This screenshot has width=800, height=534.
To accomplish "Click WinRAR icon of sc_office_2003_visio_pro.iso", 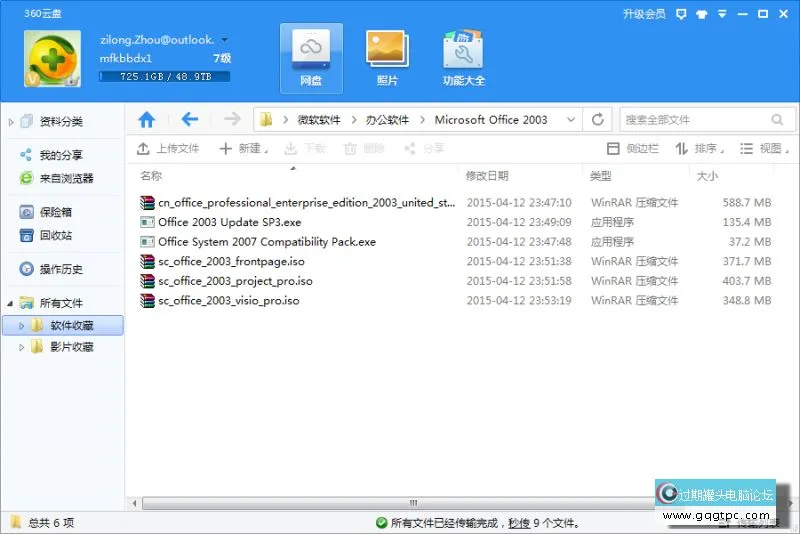I will [147, 300].
